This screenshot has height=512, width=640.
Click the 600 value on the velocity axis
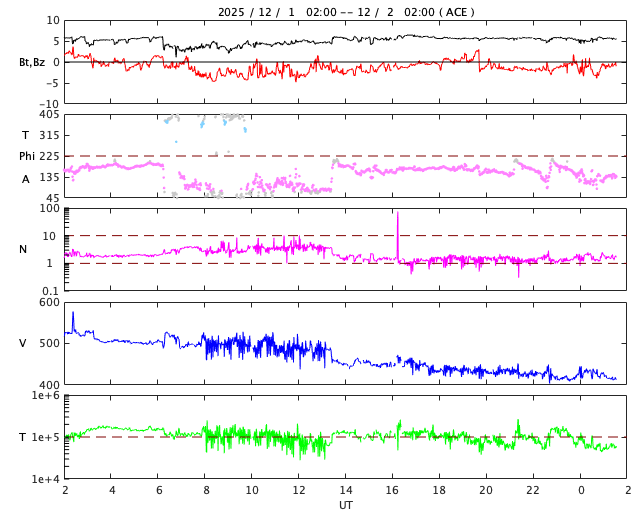pyautogui.click(x=49, y=302)
